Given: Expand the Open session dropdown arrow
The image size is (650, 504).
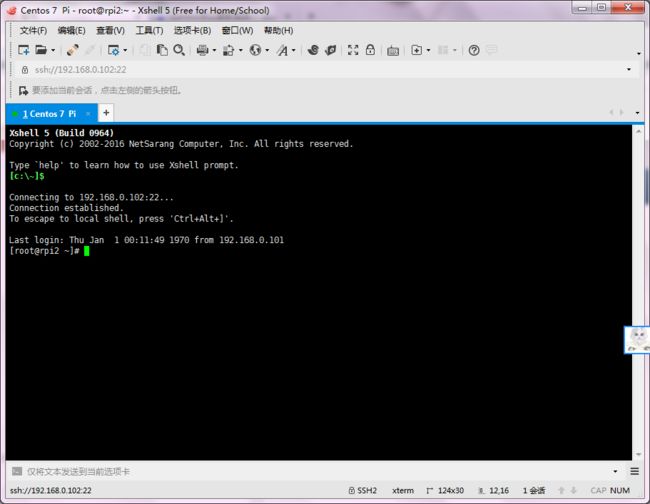Looking at the screenshot, I should [53, 51].
